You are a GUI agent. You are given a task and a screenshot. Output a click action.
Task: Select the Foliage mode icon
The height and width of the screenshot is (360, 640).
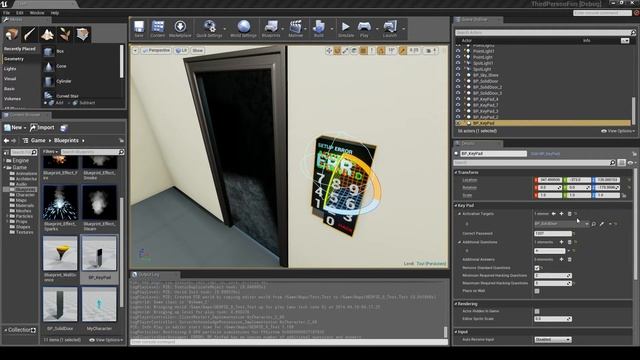coord(65,34)
